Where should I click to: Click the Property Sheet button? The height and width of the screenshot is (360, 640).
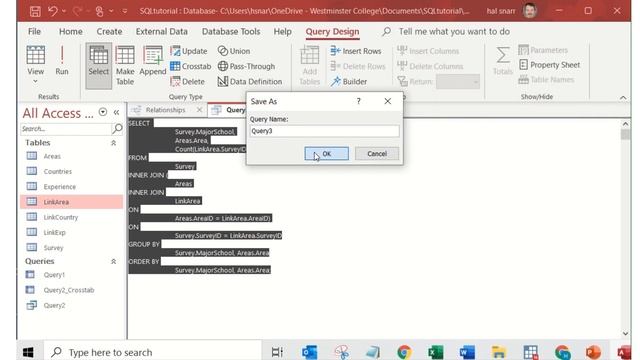pos(549,65)
